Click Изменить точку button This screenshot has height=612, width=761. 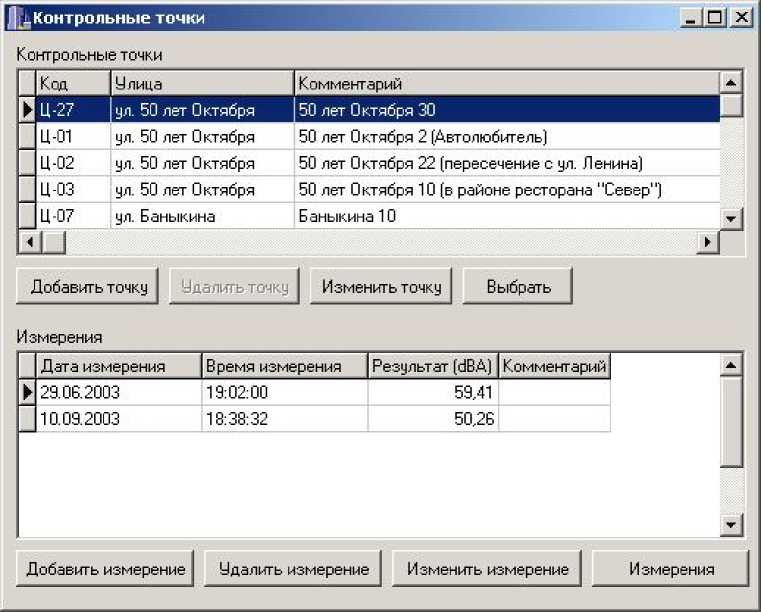[x=381, y=286]
